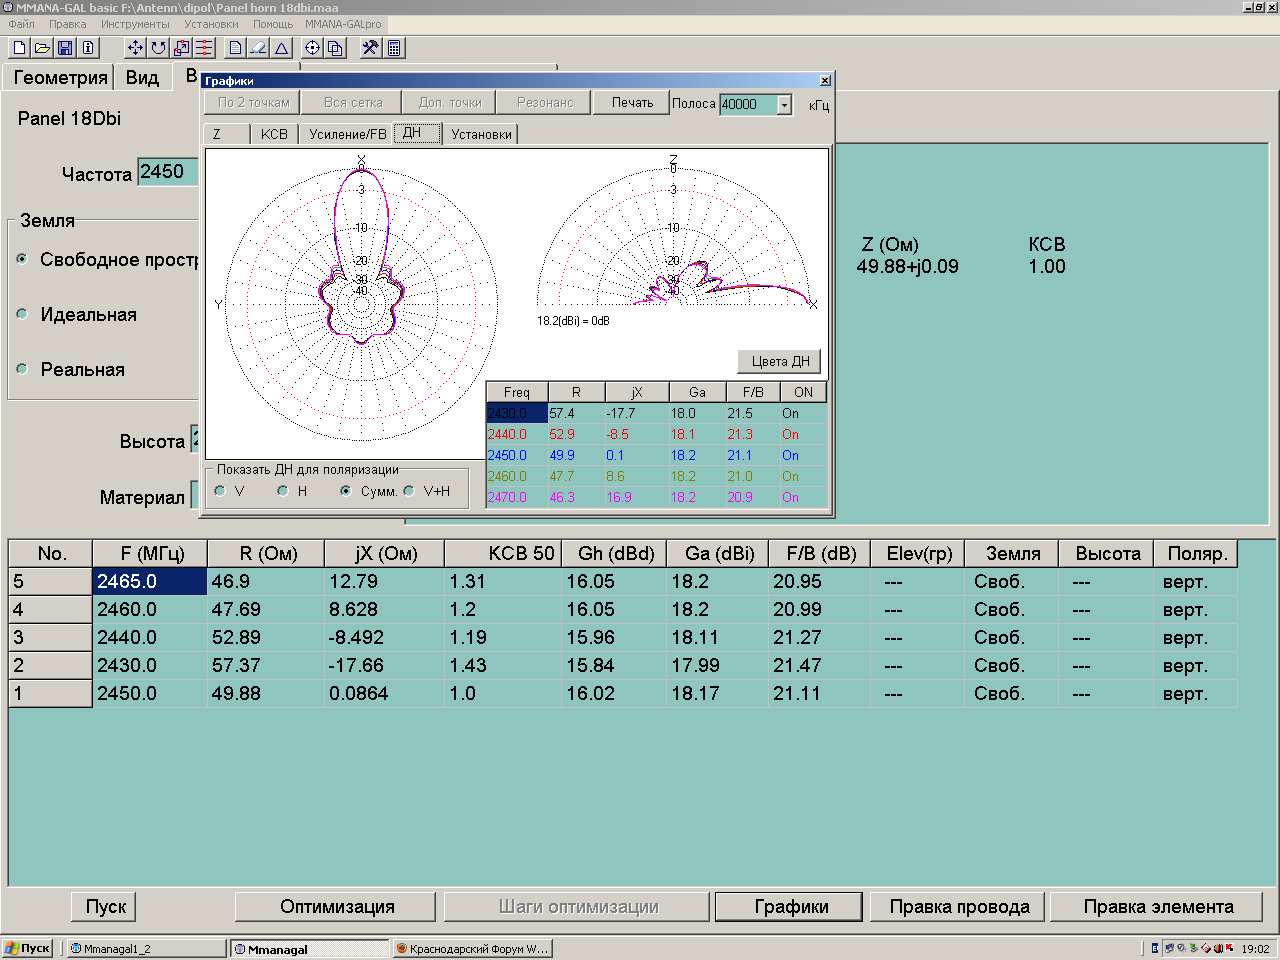This screenshot has width=1280, height=960.
Task: Click the Цвета ДН colors button
Action: click(780, 362)
